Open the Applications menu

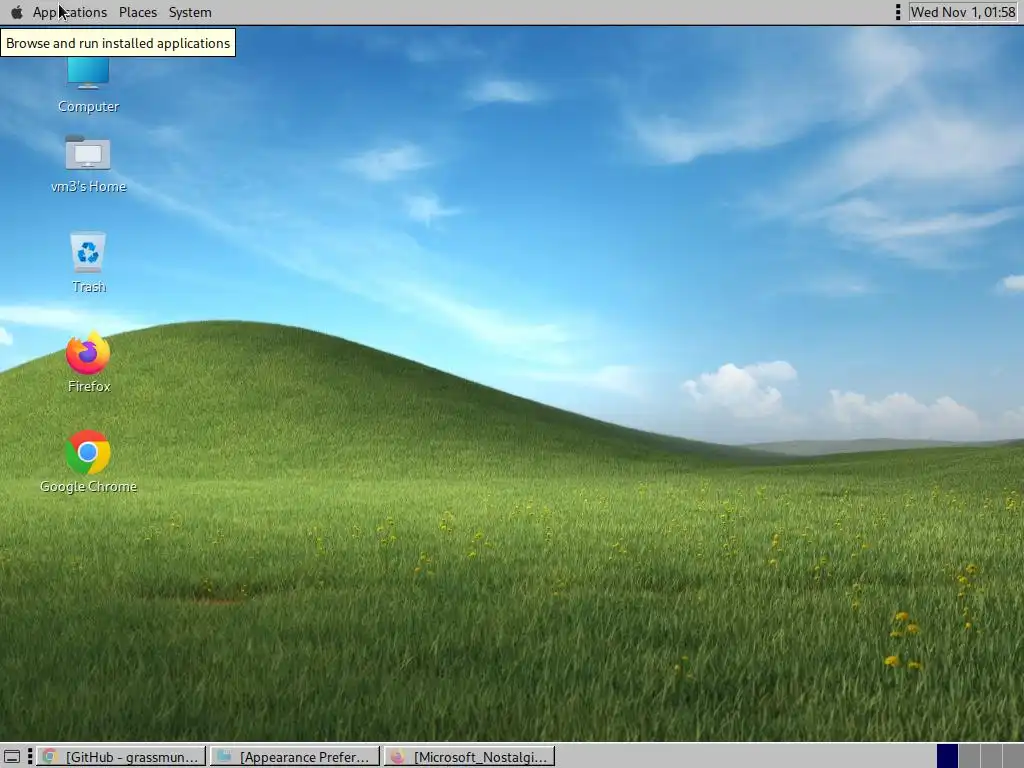coord(70,12)
